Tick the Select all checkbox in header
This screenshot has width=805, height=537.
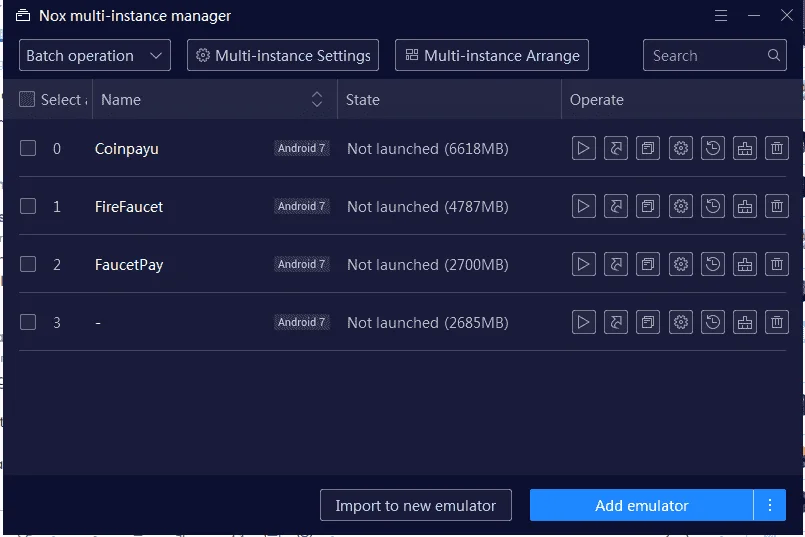pyautogui.click(x=27, y=99)
